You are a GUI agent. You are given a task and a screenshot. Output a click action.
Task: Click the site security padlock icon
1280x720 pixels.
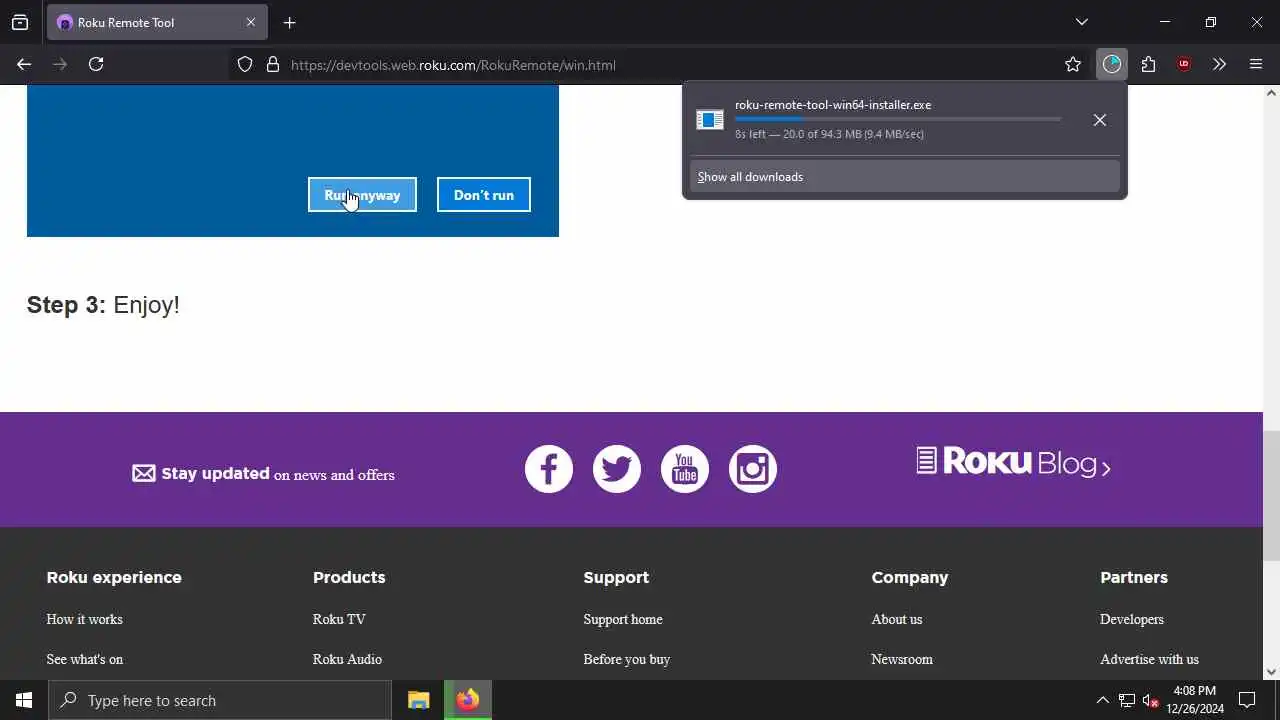(x=272, y=65)
